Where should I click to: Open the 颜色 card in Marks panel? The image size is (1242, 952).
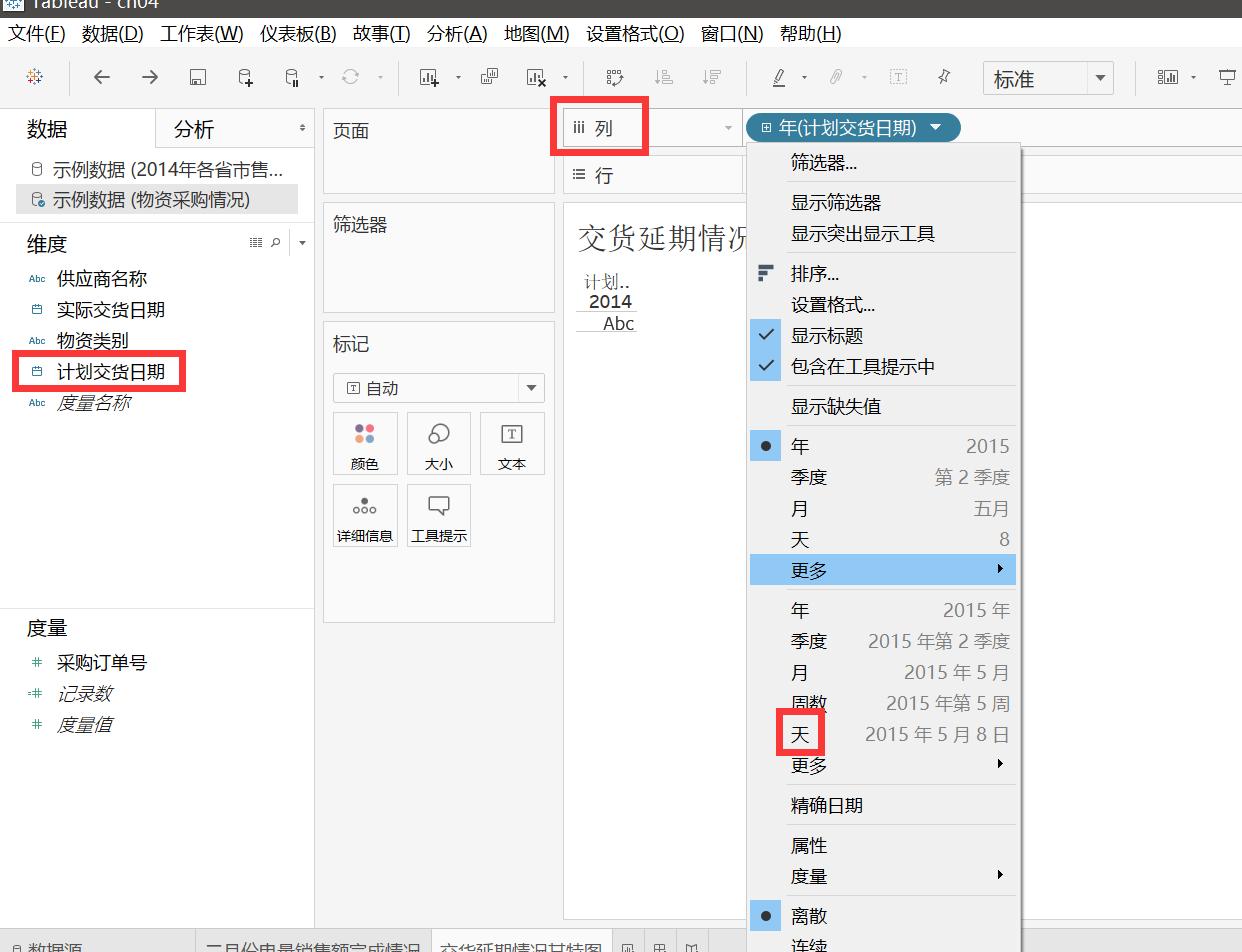[365, 443]
